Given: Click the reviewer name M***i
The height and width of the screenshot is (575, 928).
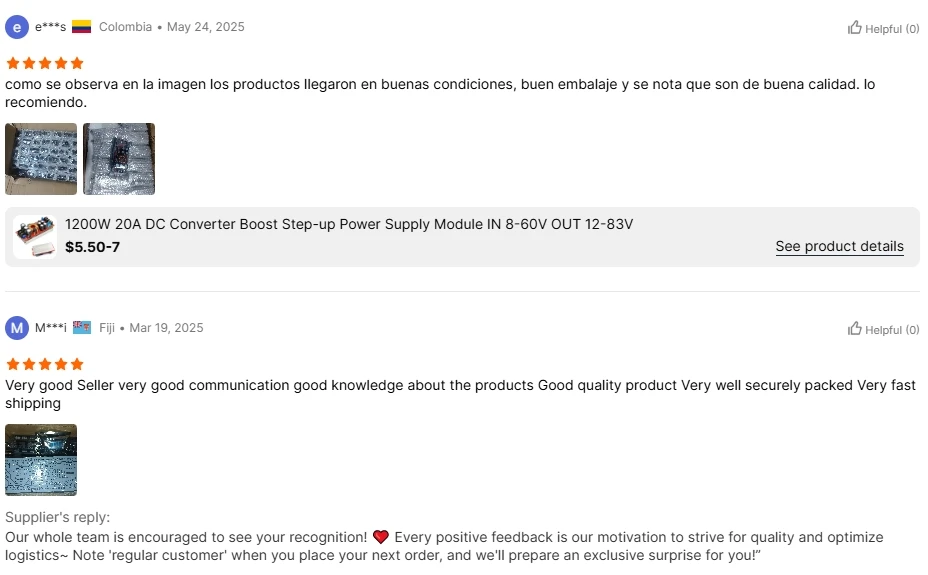Looking at the screenshot, I should [x=50, y=328].
